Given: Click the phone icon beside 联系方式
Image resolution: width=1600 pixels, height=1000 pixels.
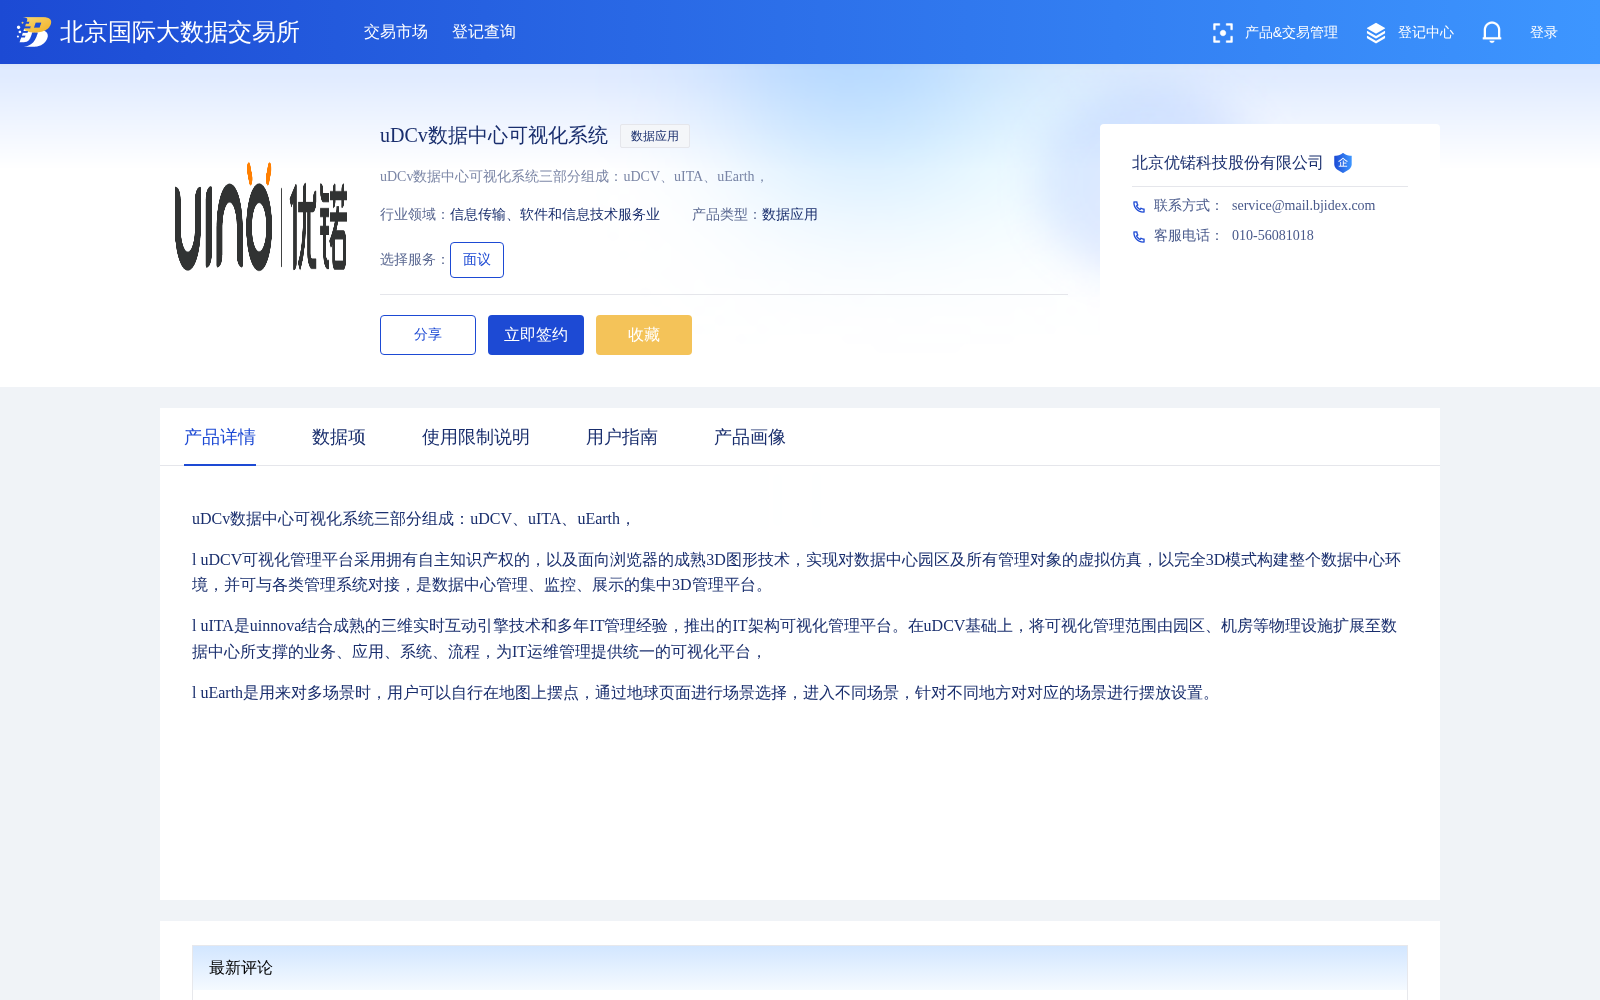Looking at the screenshot, I should point(1139,207).
